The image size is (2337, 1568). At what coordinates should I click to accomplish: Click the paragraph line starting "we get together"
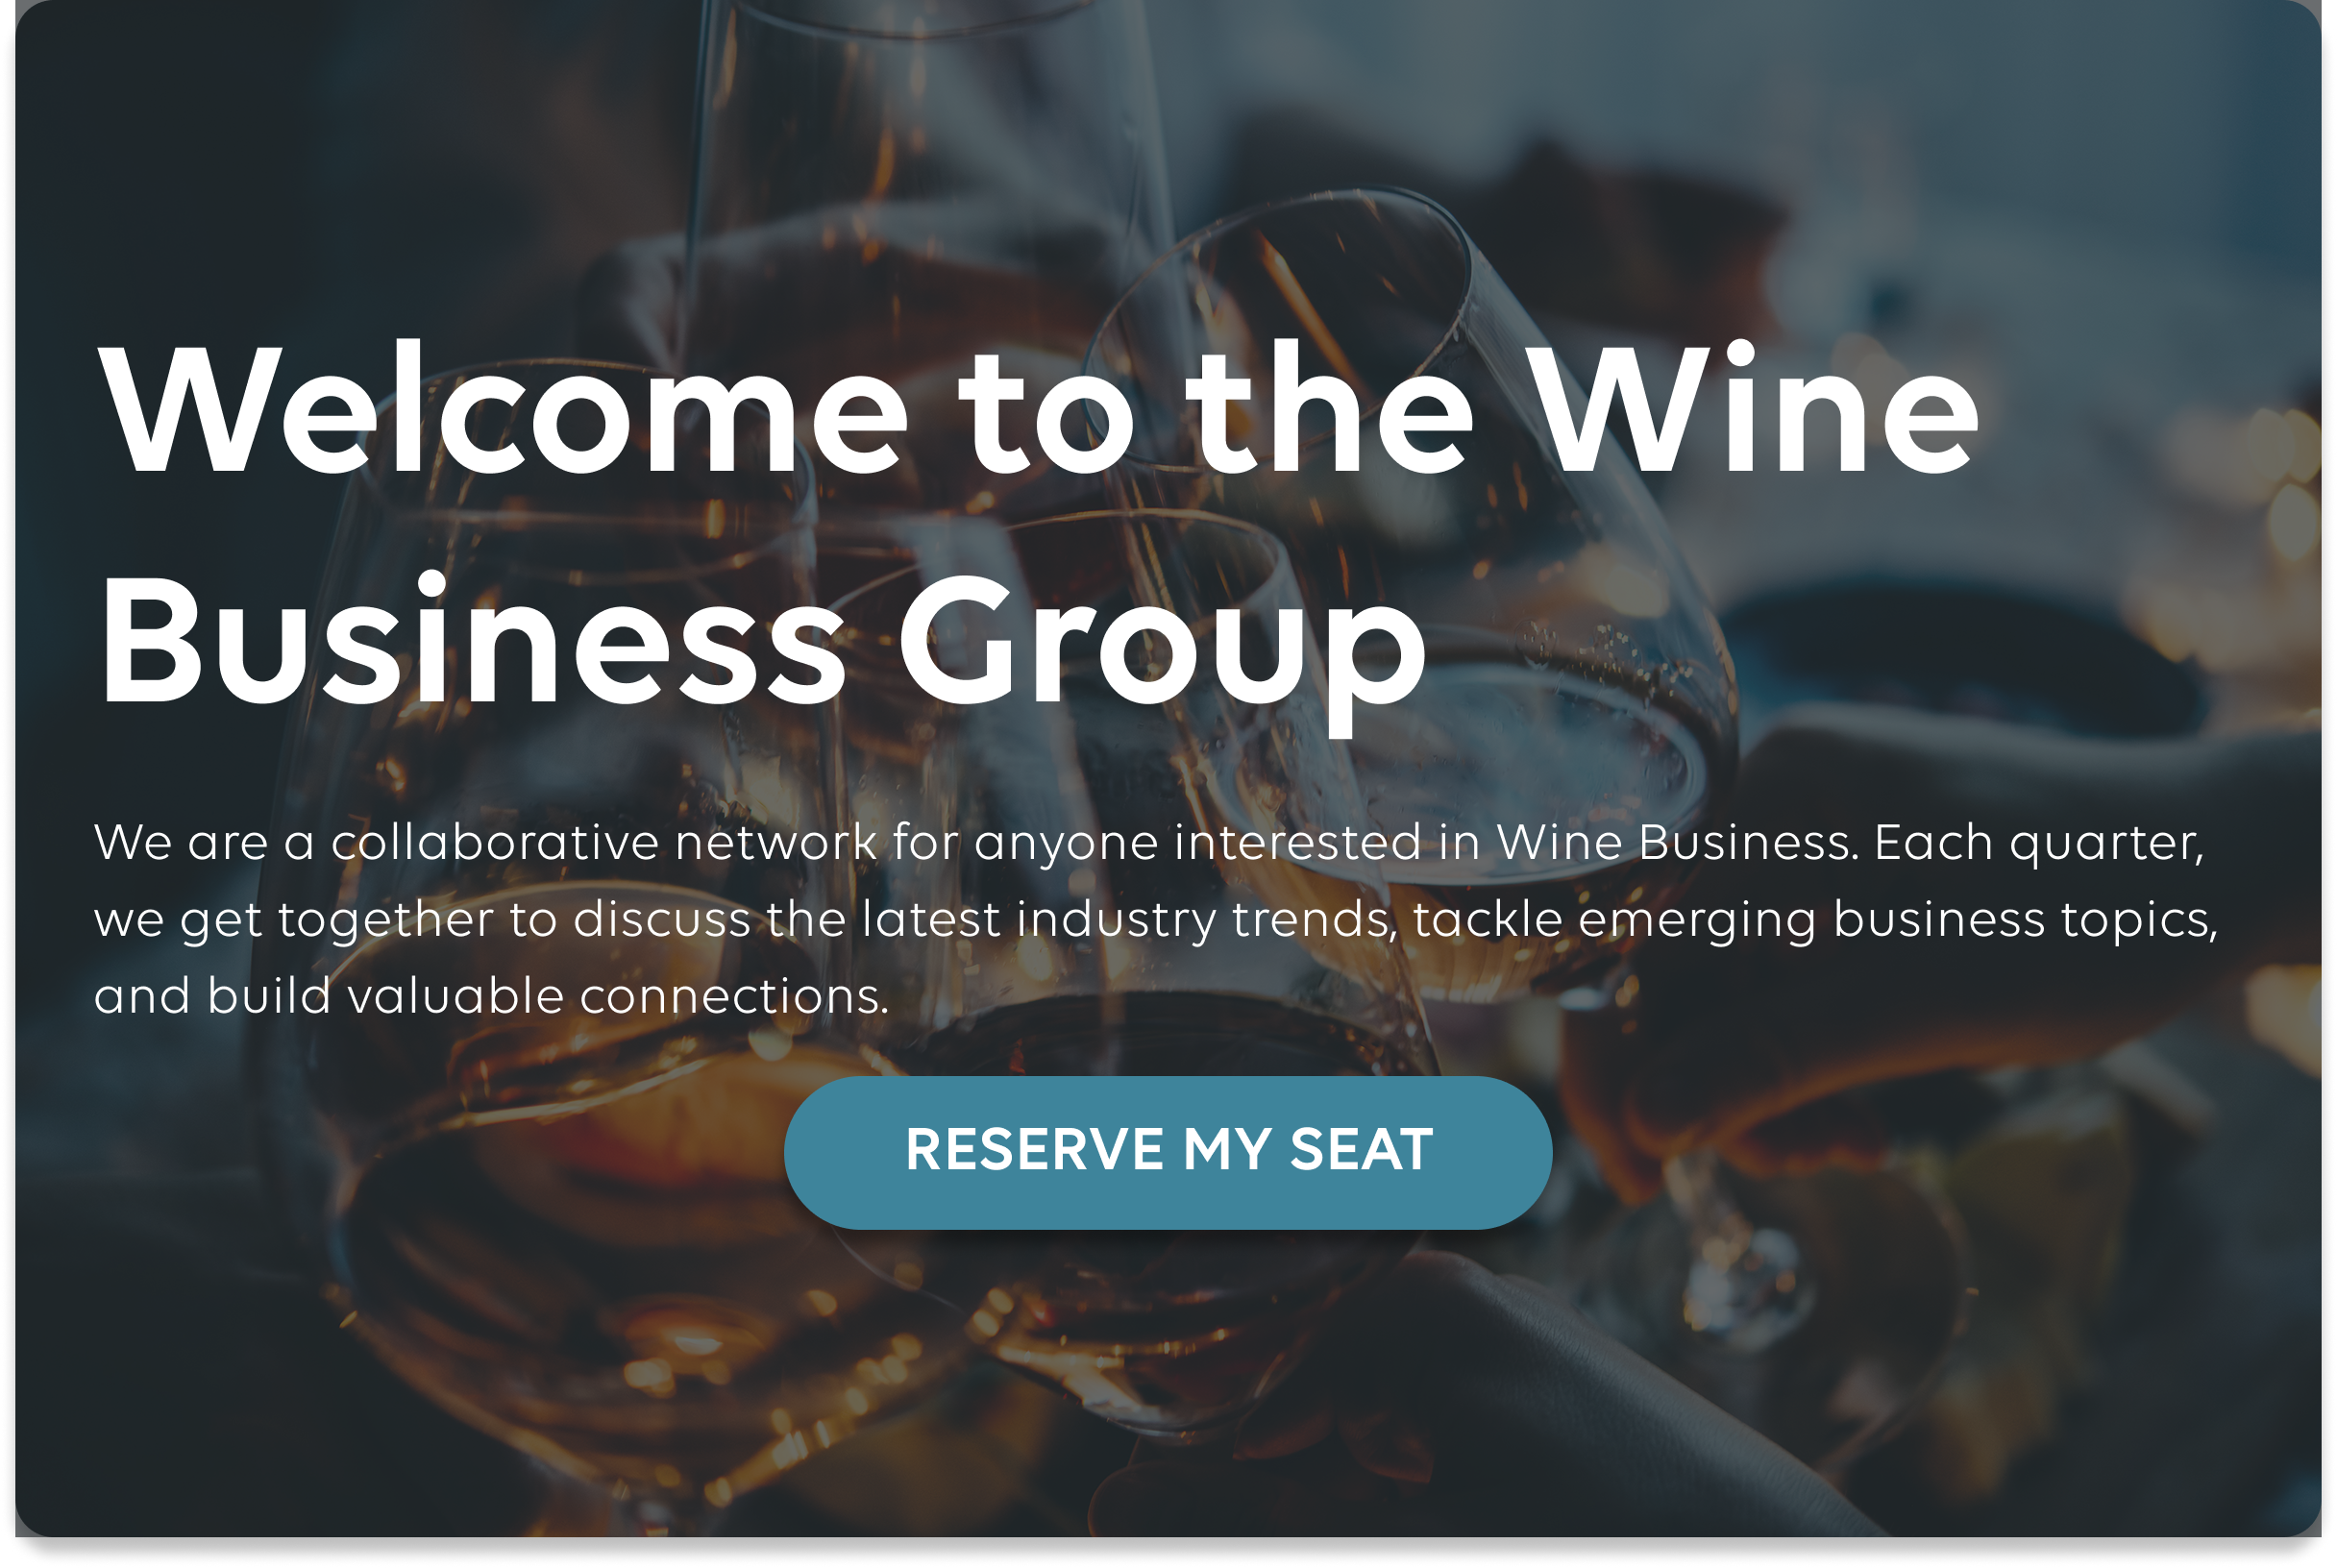1156,920
